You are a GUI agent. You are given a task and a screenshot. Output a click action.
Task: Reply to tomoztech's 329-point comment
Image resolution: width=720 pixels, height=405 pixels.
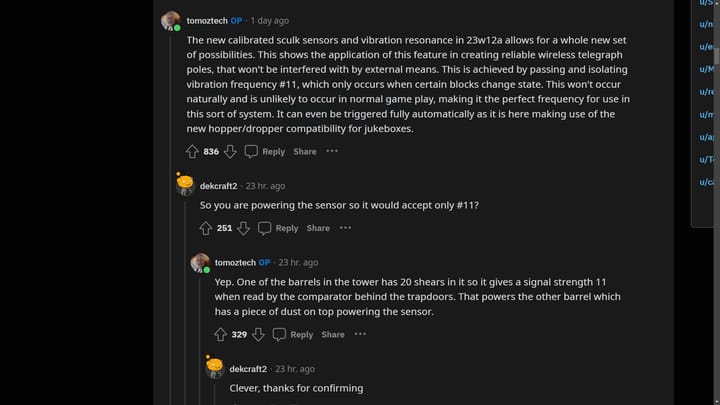(294, 335)
